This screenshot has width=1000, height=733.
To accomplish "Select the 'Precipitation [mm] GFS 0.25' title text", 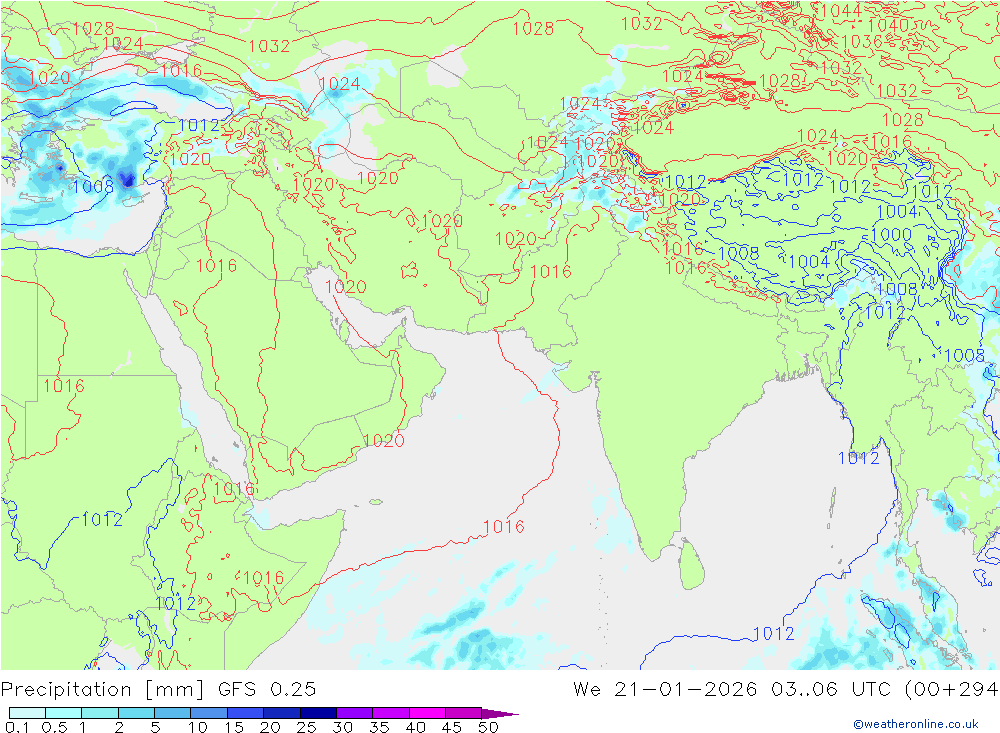I will coord(158,689).
